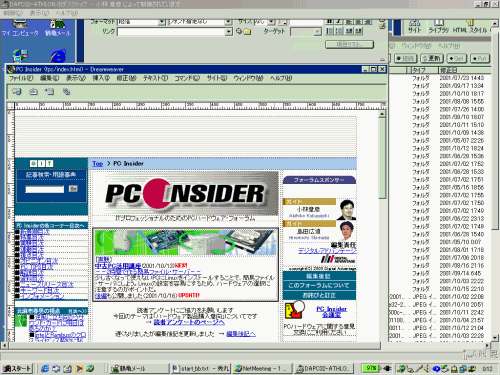Click the fourth icon in Dreamweaver's document toolbar

click(66, 92)
